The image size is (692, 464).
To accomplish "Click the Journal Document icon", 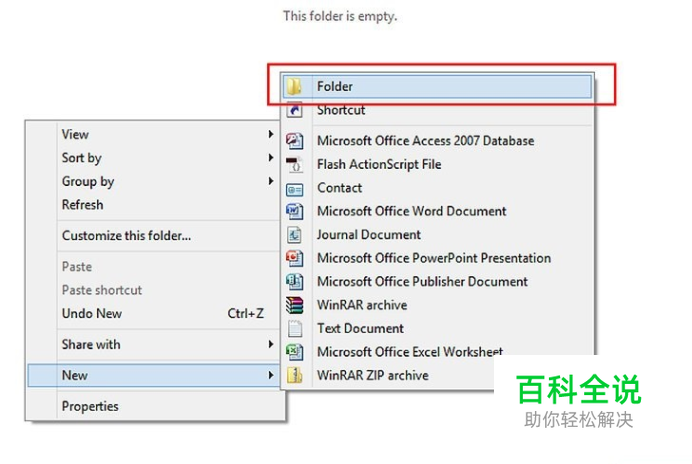I will 294,234.
